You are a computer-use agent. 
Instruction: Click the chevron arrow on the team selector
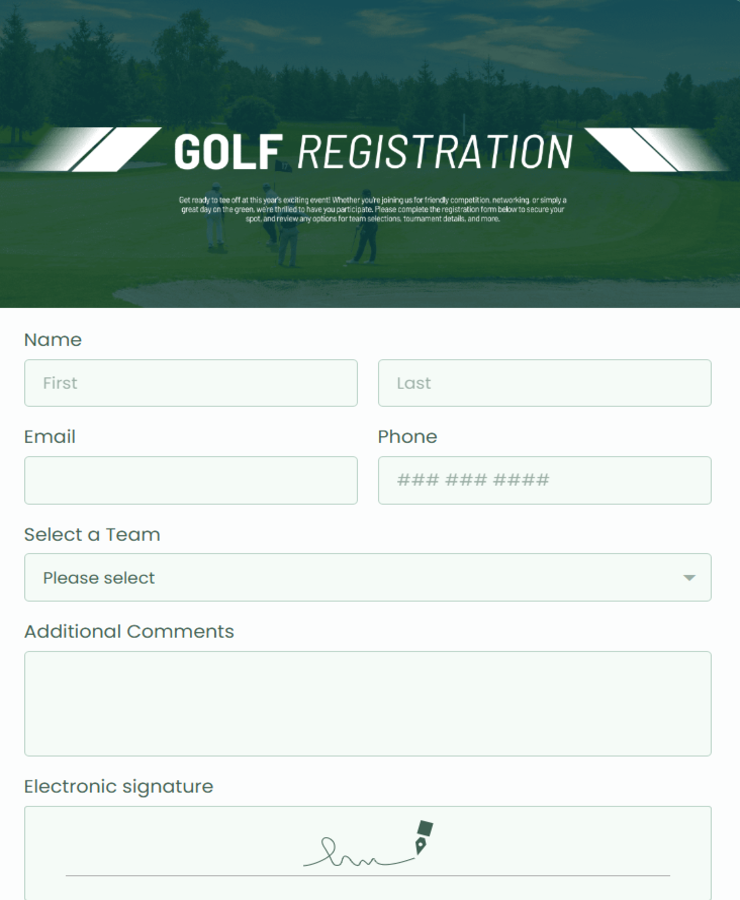(x=690, y=577)
